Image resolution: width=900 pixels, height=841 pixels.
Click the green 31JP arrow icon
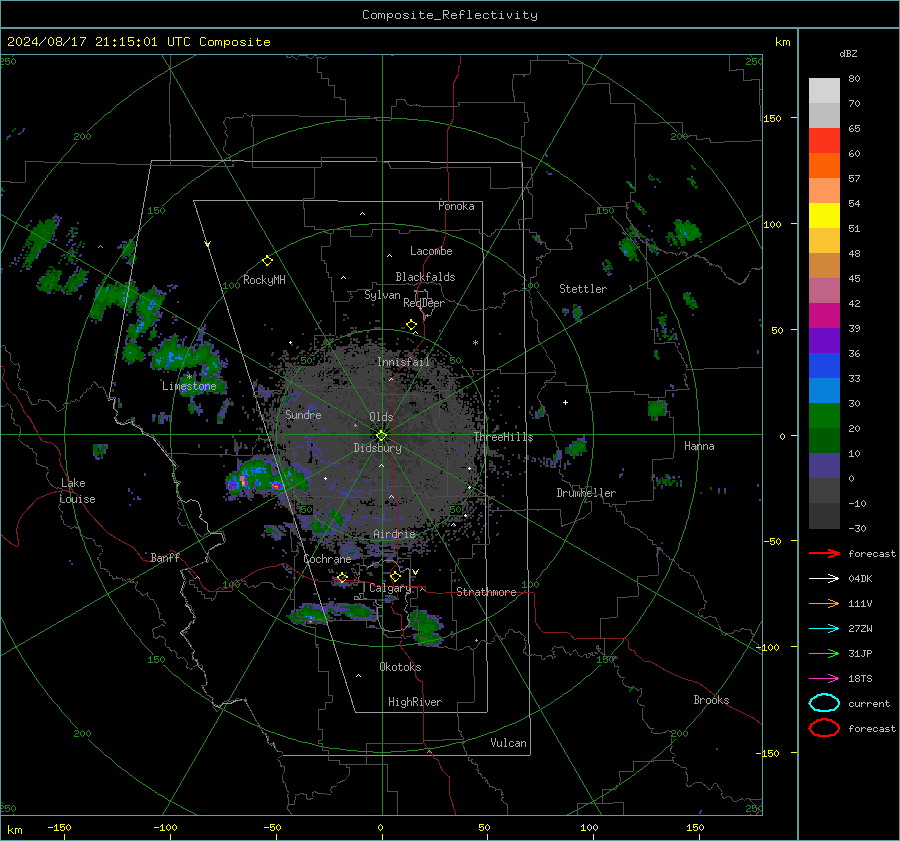tap(824, 653)
